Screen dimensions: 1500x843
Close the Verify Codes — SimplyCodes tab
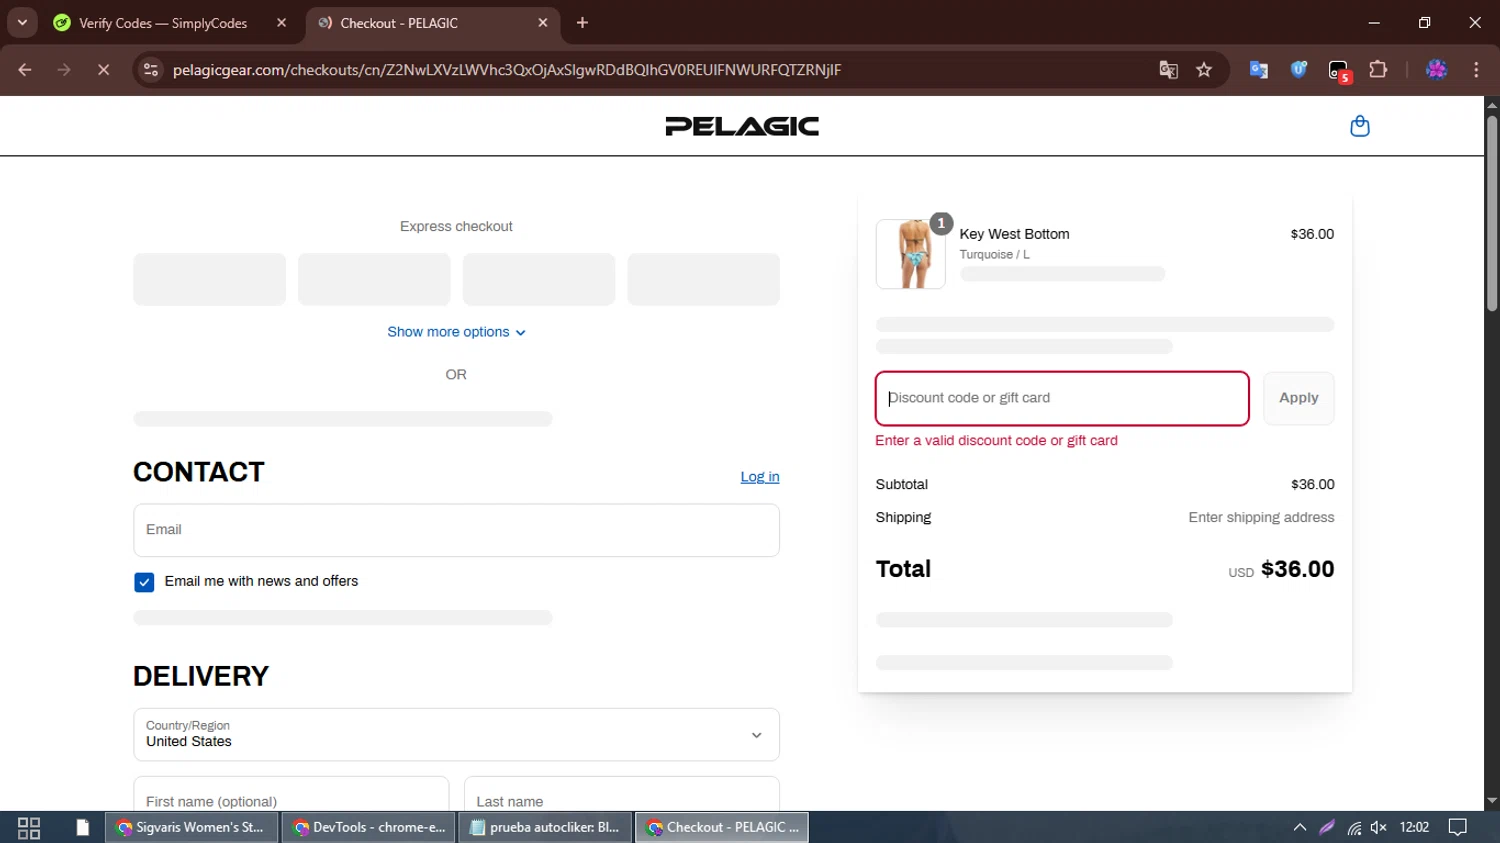click(x=281, y=23)
